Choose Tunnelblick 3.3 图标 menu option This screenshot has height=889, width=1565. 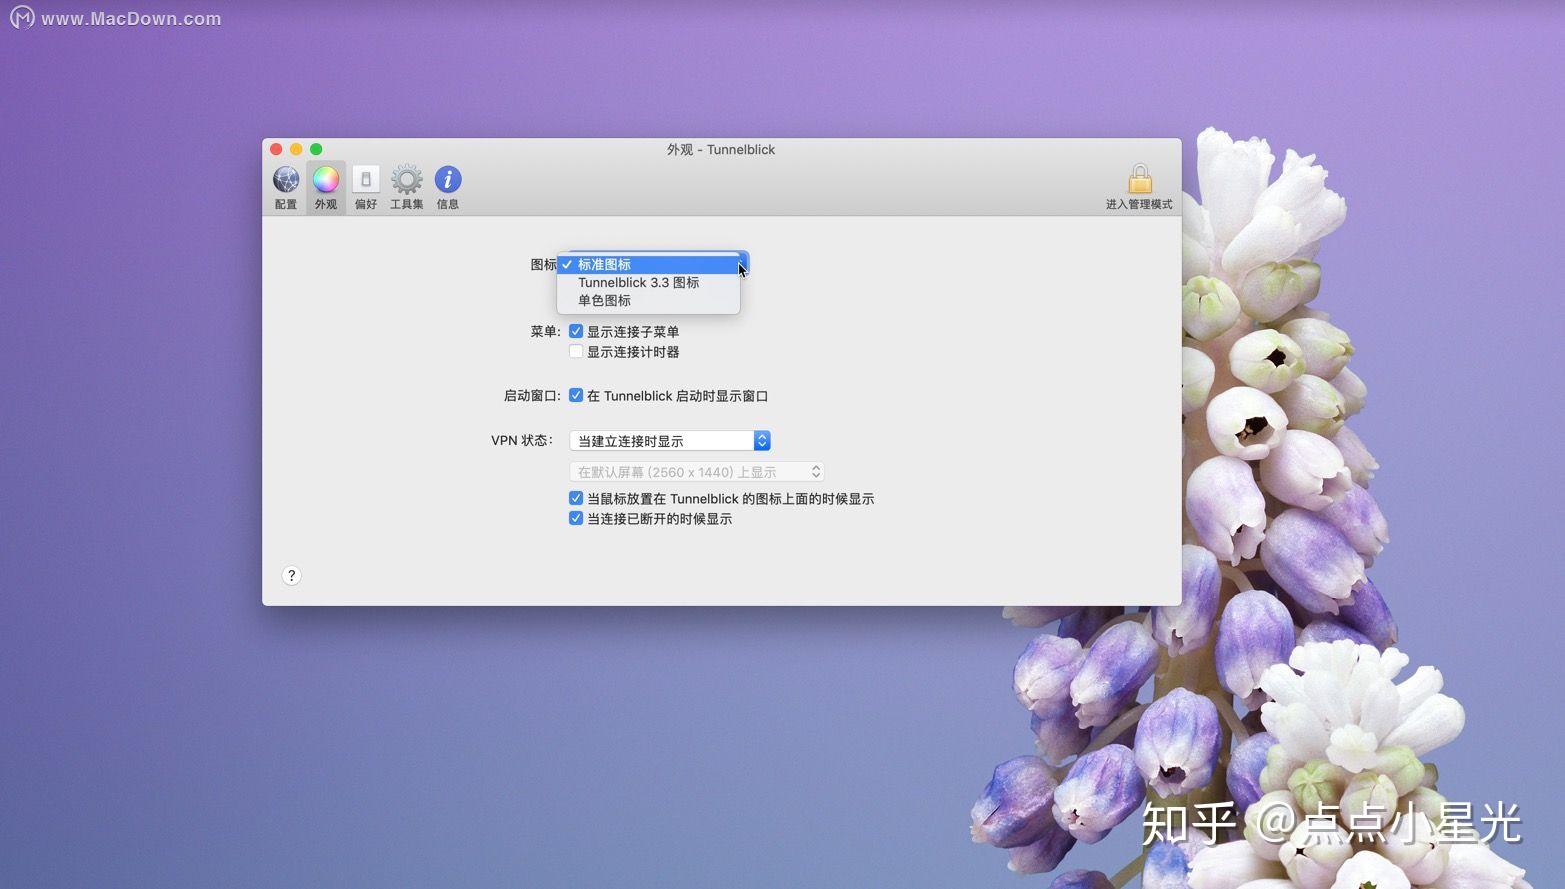(x=648, y=282)
